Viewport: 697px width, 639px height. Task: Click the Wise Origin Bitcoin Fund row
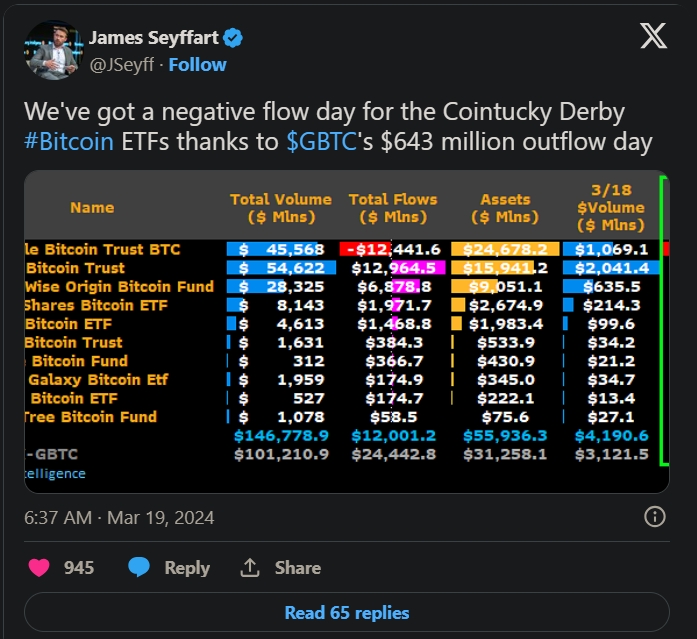pyautogui.click(x=347, y=287)
